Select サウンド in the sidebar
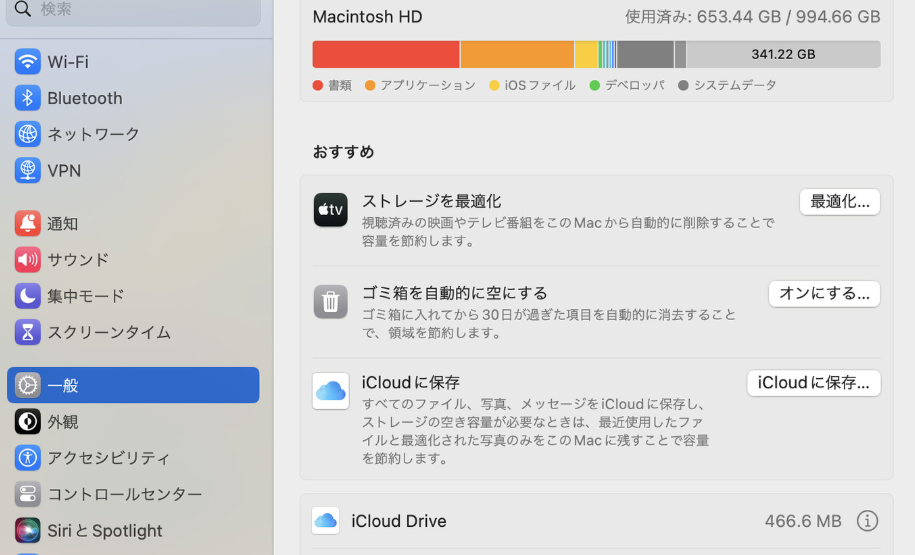Screen dimensions: 915x555 [x=133, y=259]
